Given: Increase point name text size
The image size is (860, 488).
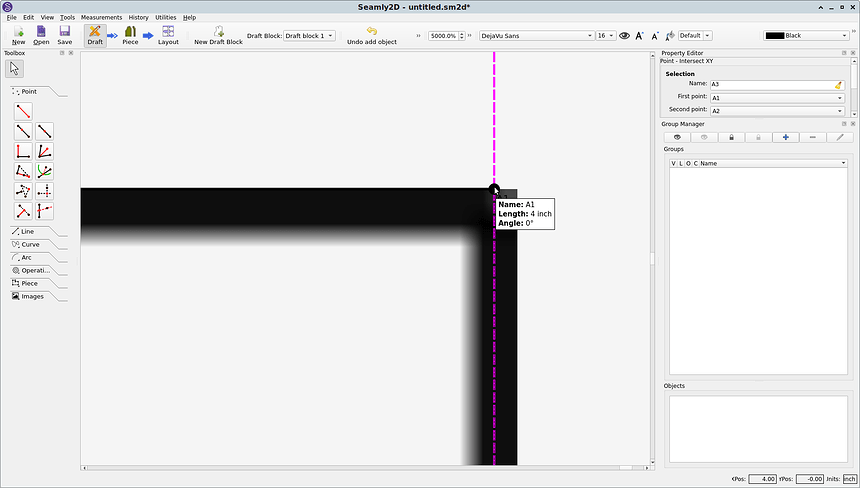Looking at the screenshot, I should pyautogui.click(x=639, y=36).
